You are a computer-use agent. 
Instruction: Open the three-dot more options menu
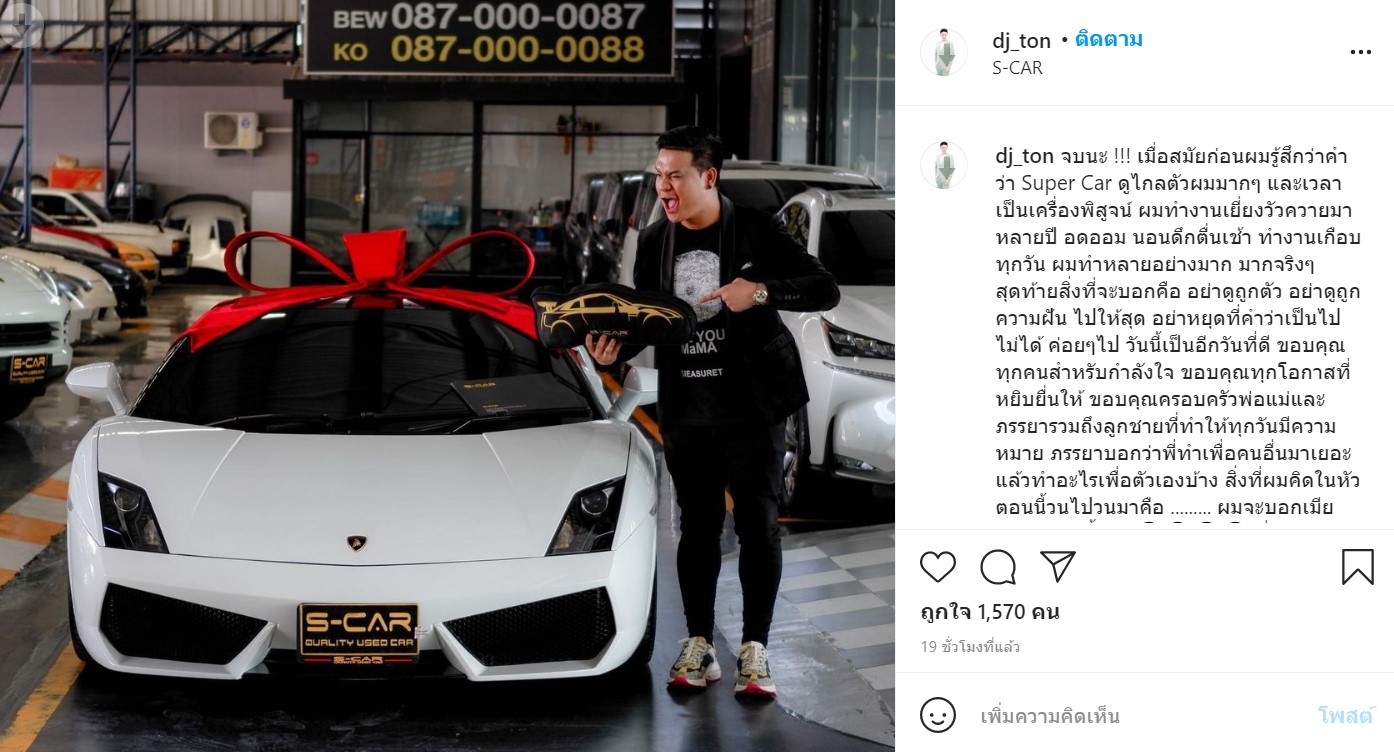pyautogui.click(x=1360, y=53)
